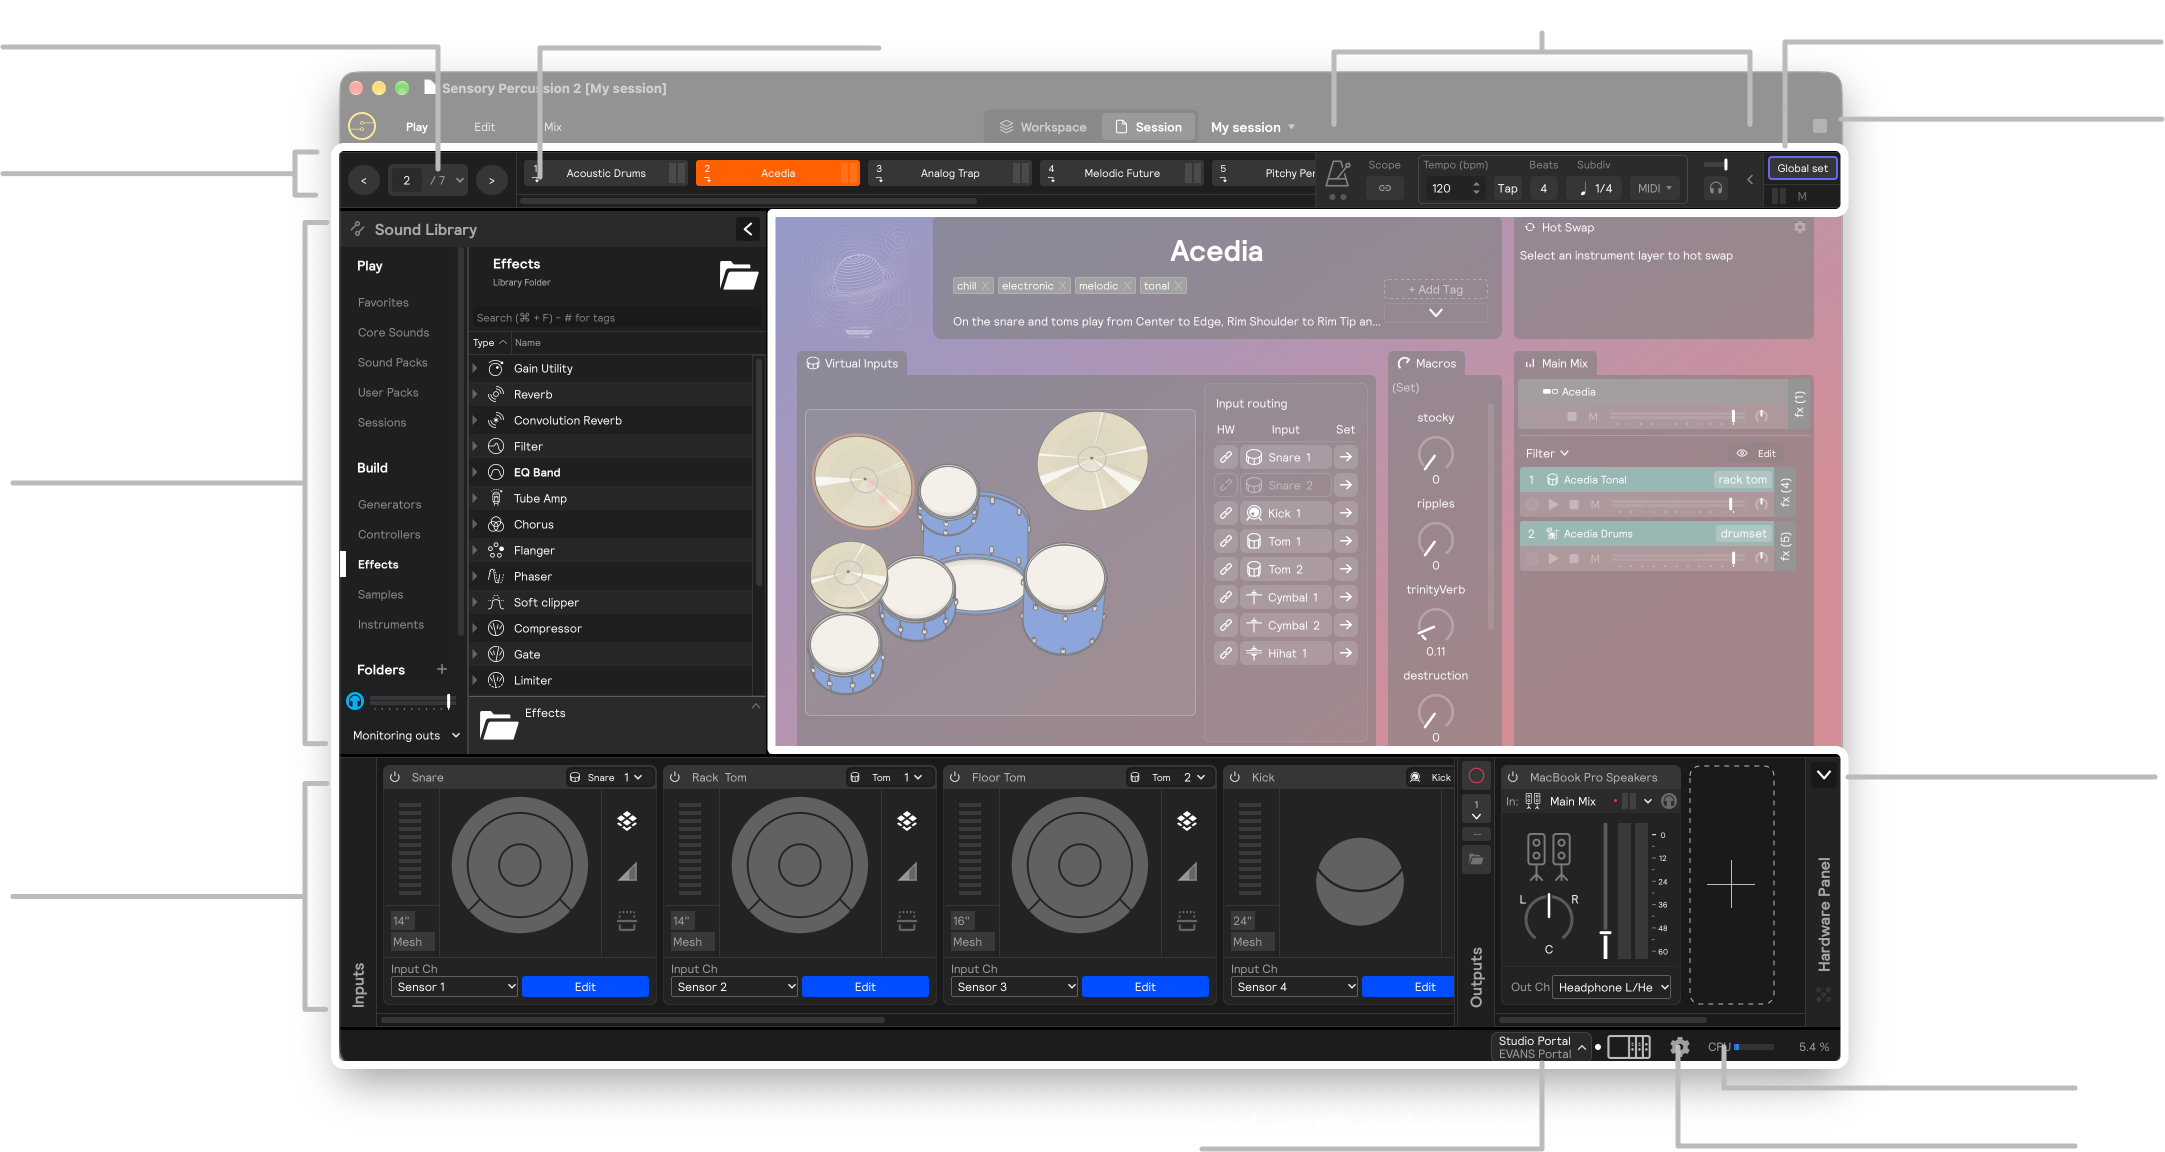This screenshot has width=2165, height=1152.
Task: Open the Headphone L/He out channel dropdown
Action: click(1612, 987)
